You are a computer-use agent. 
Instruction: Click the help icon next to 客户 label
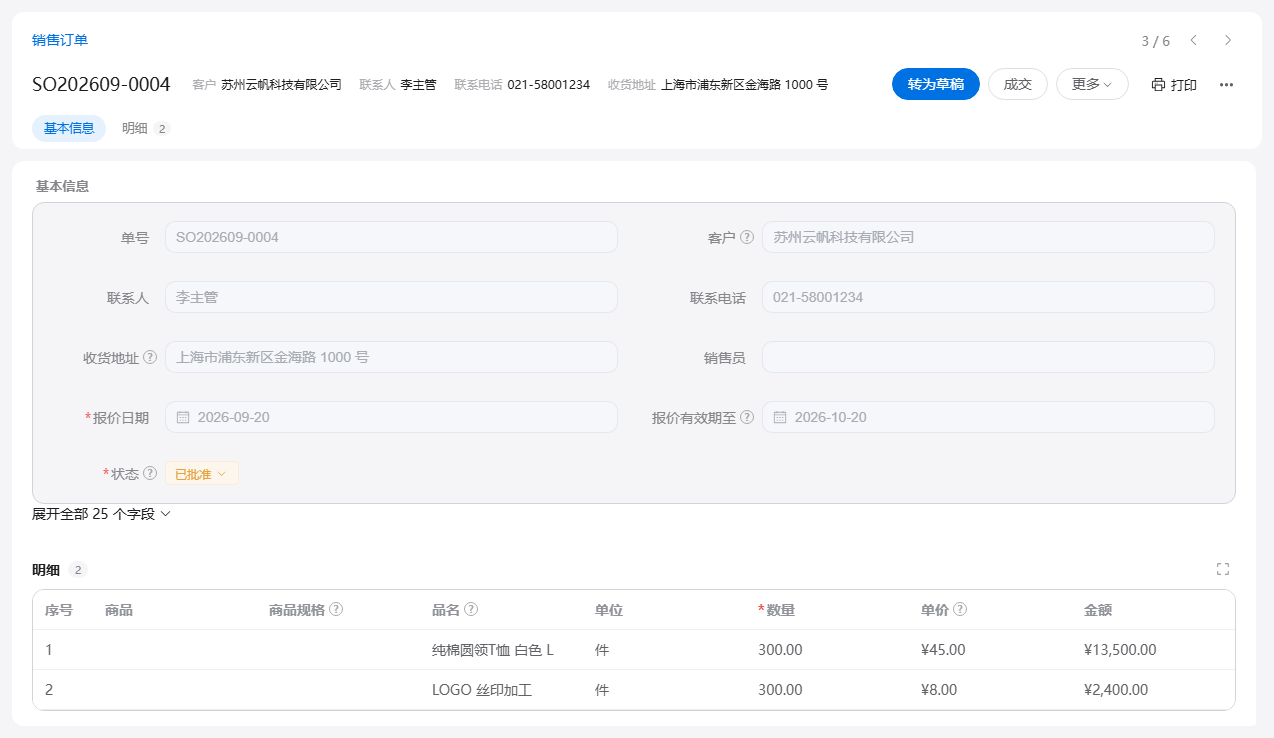tap(747, 237)
